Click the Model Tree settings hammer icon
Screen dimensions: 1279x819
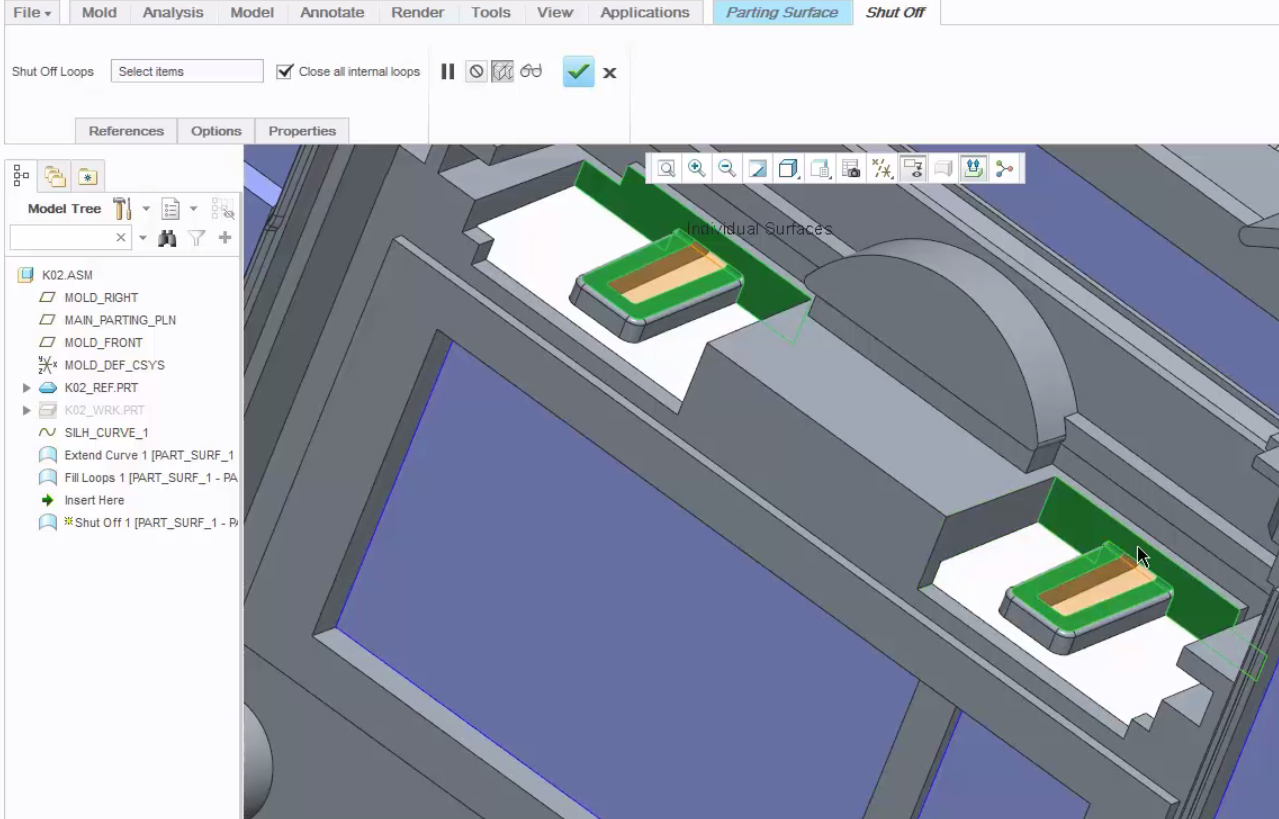click(x=123, y=208)
